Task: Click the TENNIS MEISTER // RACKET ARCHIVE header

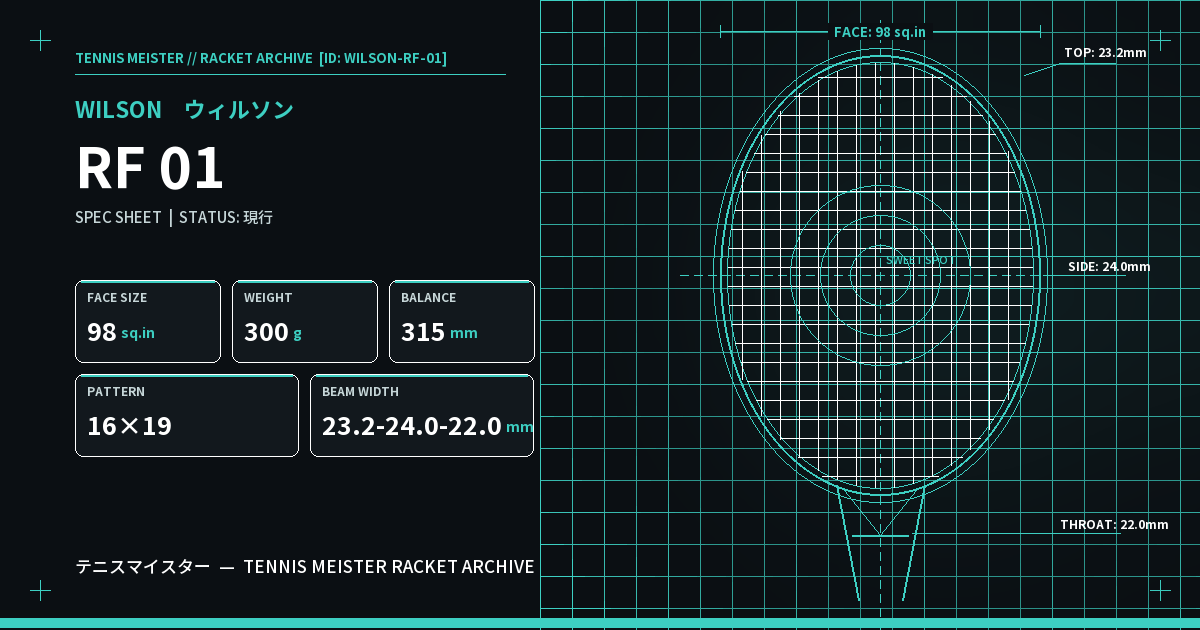Action: coord(194,58)
